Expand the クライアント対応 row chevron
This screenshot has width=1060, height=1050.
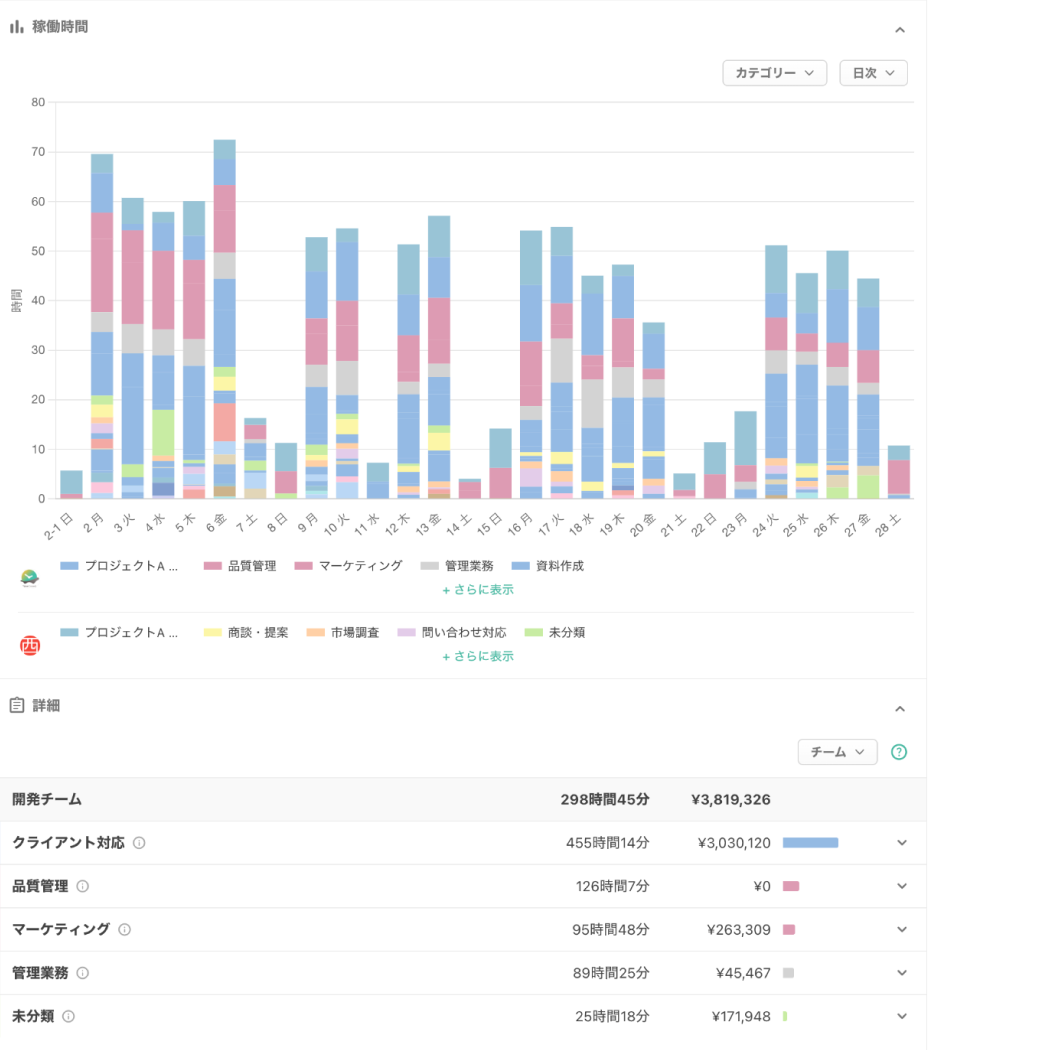(x=902, y=843)
